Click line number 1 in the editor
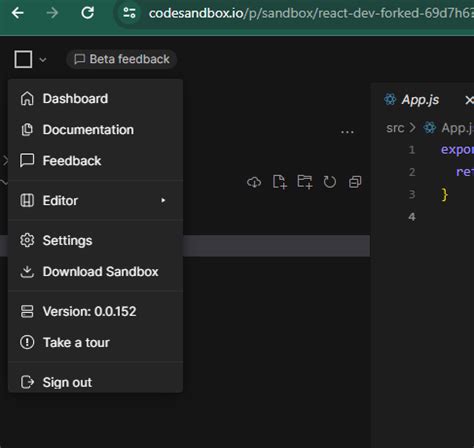The width and height of the screenshot is (474, 448). [x=412, y=150]
